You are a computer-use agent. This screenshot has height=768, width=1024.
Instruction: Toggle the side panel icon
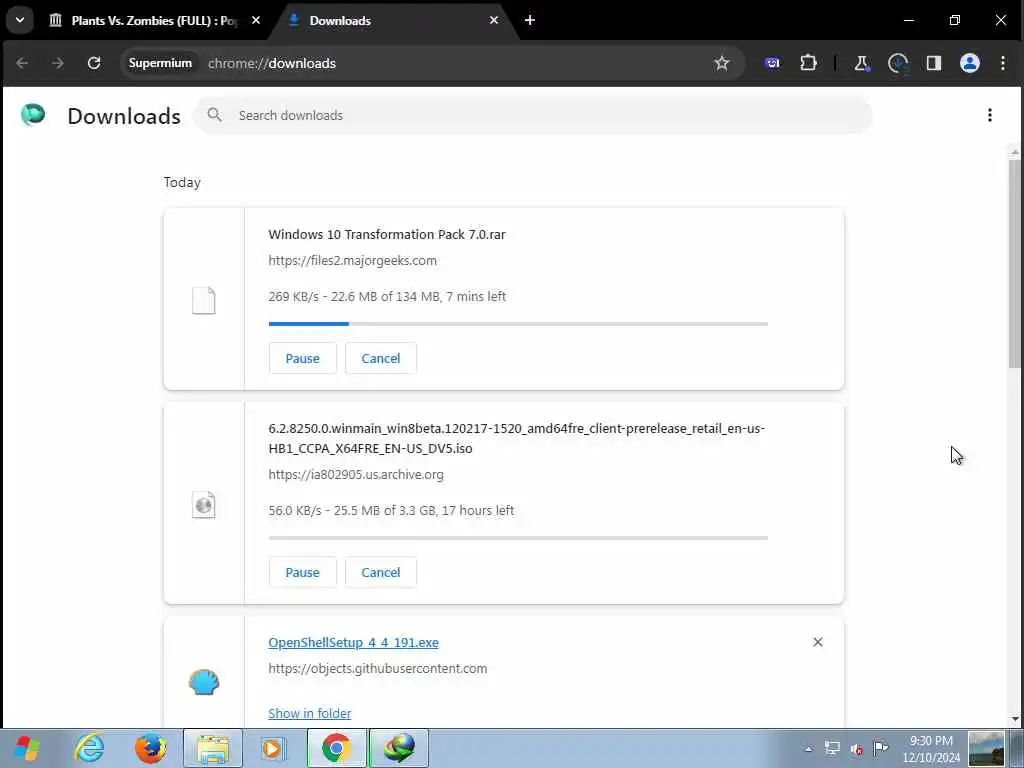pos(934,63)
